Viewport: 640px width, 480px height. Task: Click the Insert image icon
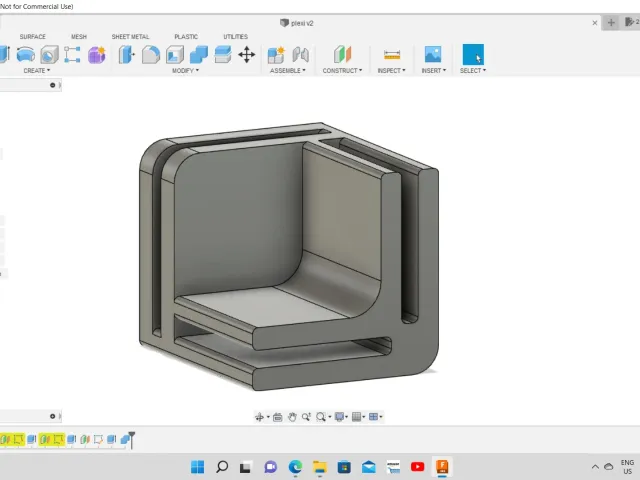click(433, 54)
